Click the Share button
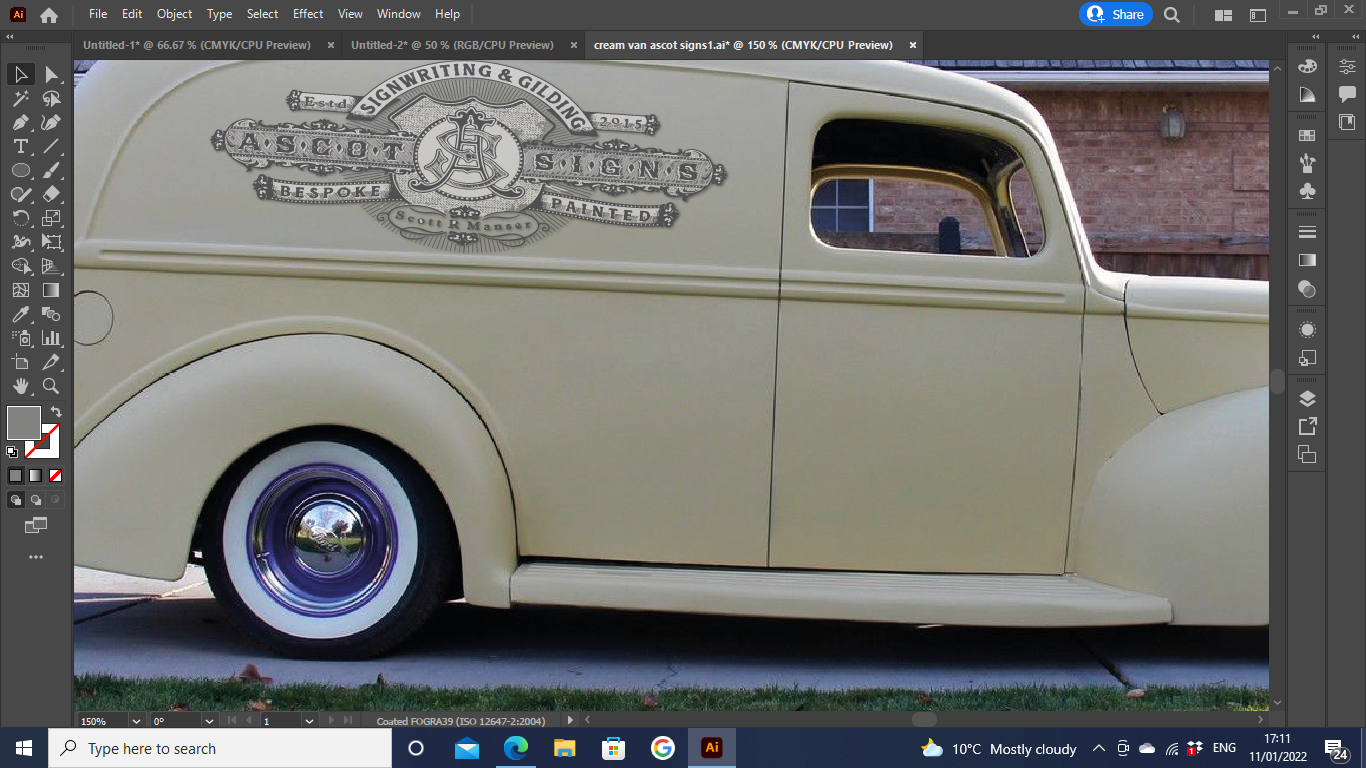Image resolution: width=1366 pixels, height=768 pixels. (1116, 14)
